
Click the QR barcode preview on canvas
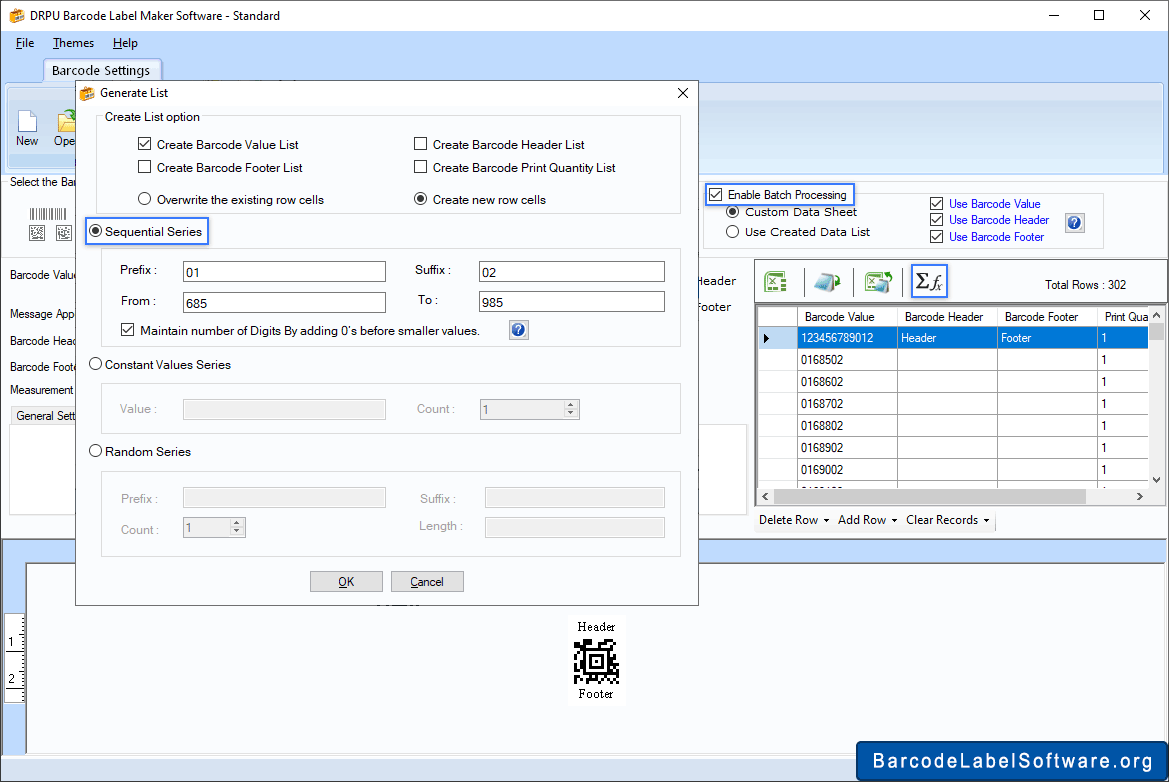[596, 661]
